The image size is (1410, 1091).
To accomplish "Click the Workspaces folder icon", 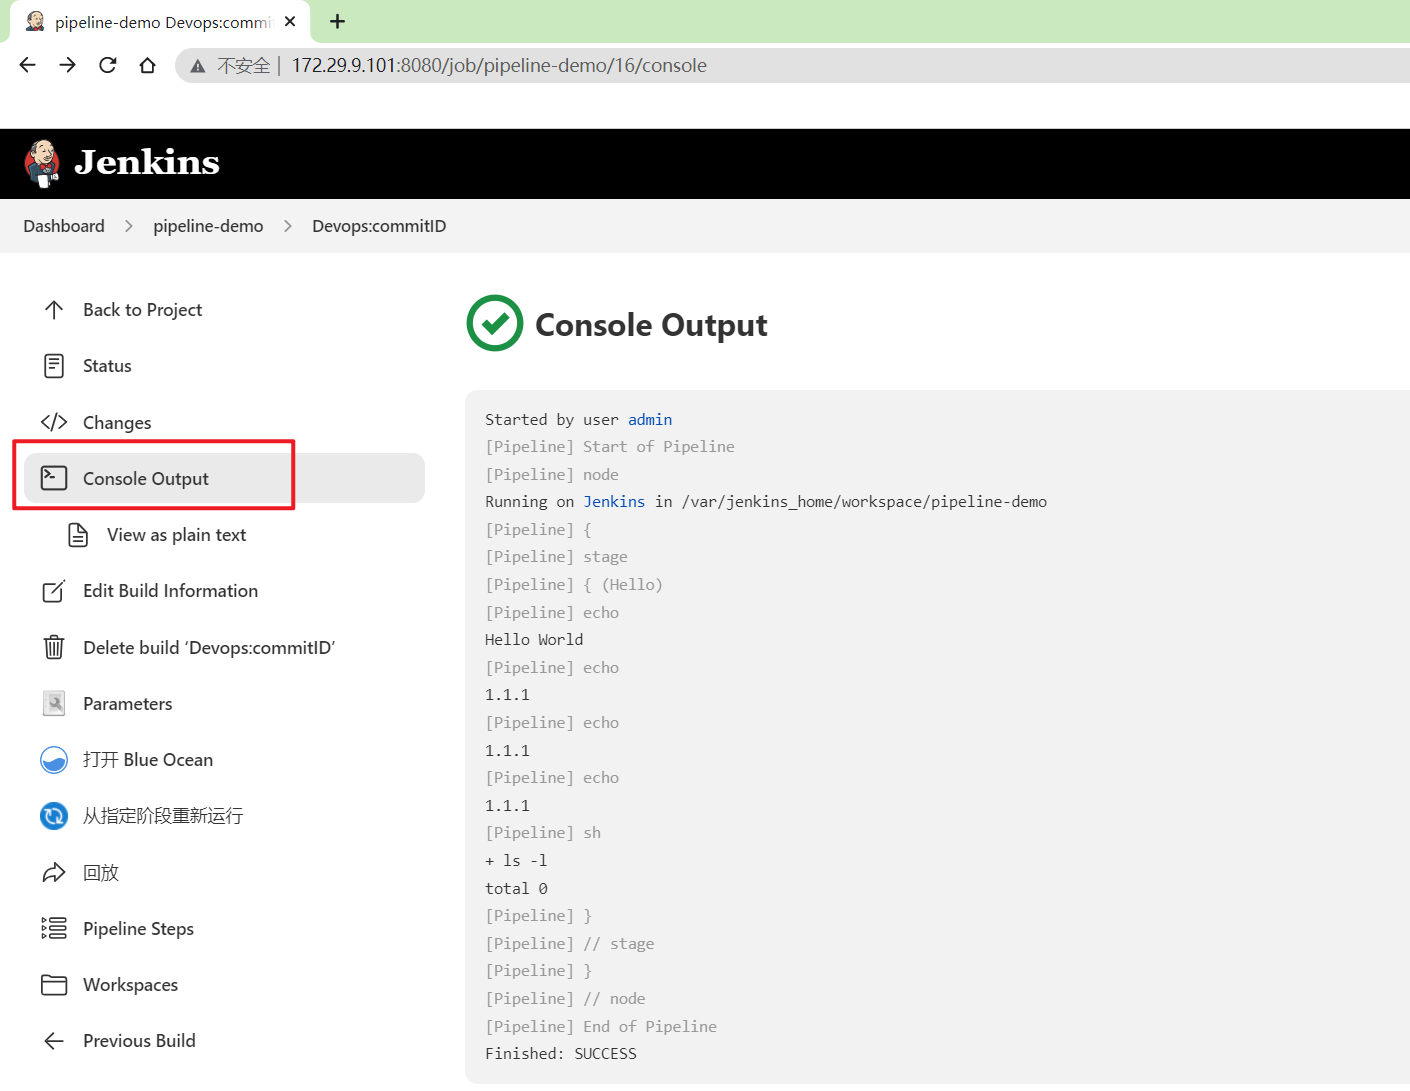I will [x=54, y=985].
